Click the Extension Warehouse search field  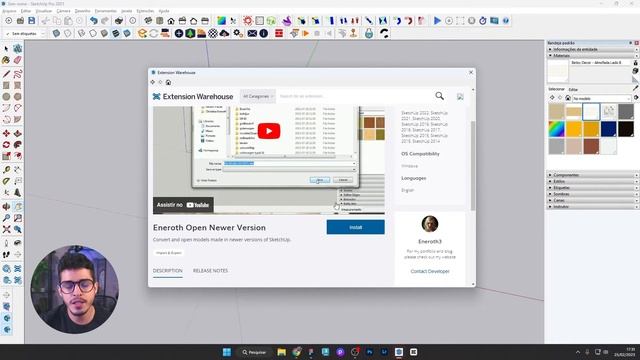(354, 96)
